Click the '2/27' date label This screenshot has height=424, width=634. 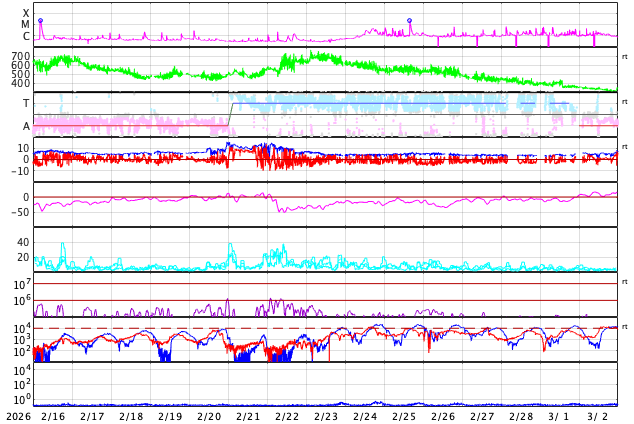point(482,416)
